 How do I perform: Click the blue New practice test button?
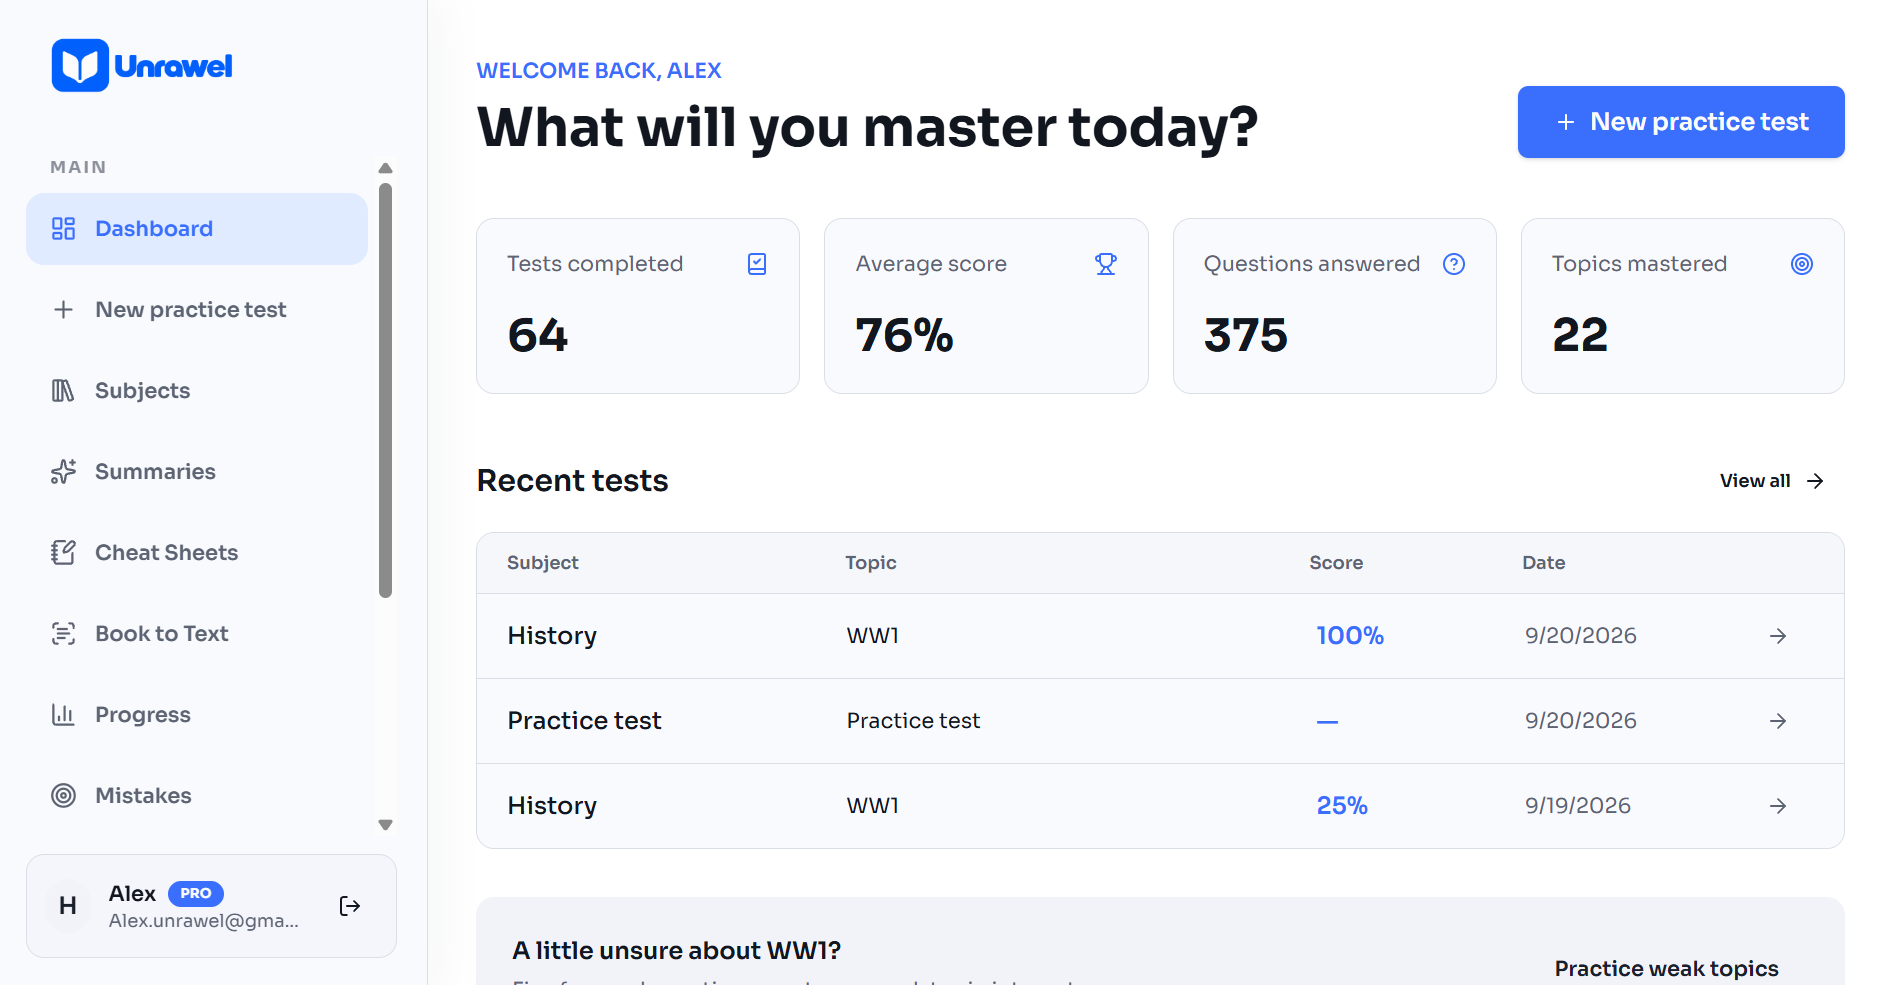[x=1681, y=122]
